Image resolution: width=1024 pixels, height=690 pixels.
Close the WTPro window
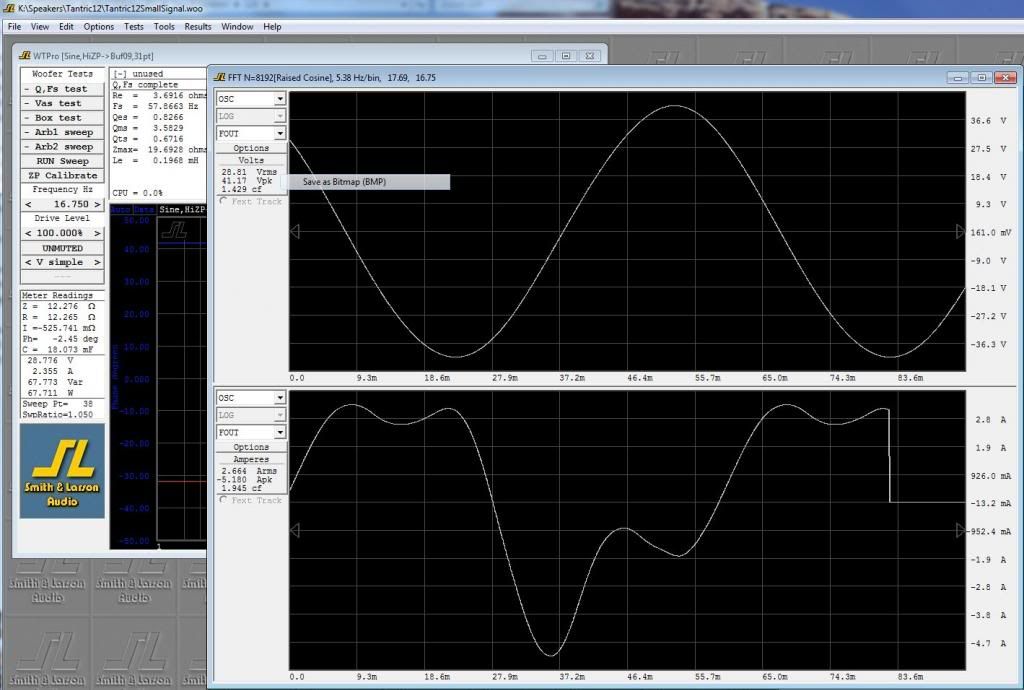(x=590, y=56)
